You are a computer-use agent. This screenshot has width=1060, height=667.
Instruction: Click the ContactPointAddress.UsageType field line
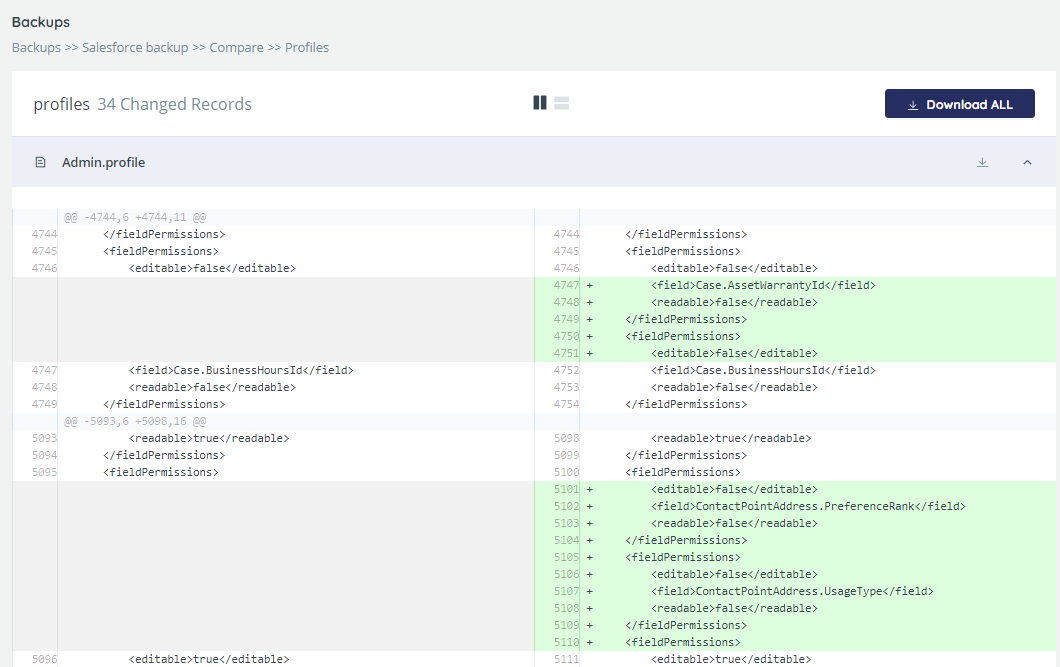[792, 591]
